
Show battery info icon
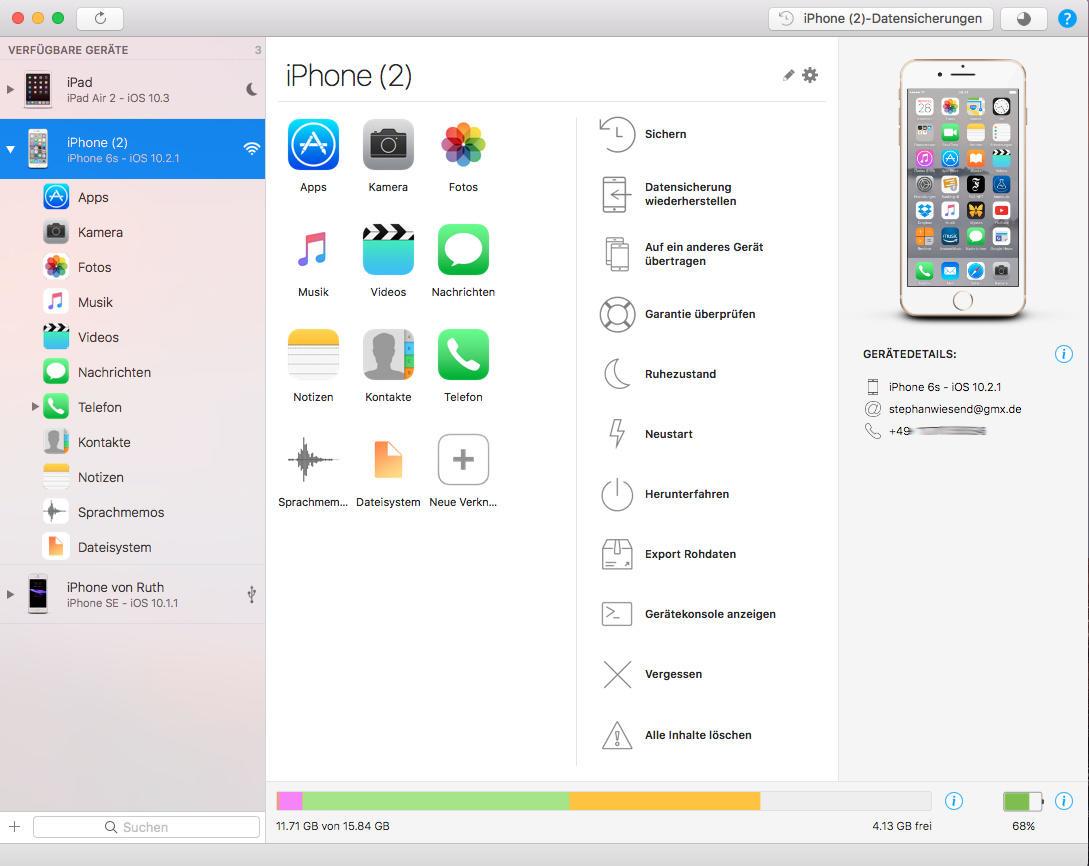pos(1063,801)
